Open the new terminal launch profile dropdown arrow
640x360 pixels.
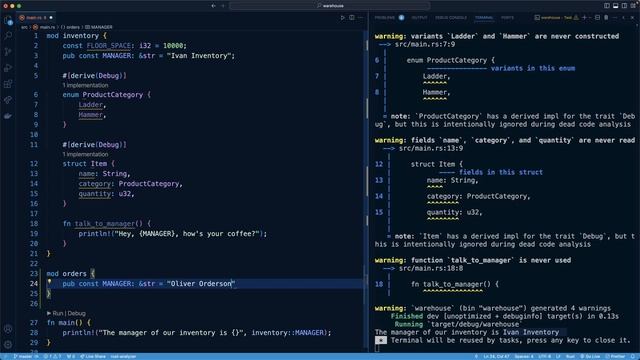(589, 18)
